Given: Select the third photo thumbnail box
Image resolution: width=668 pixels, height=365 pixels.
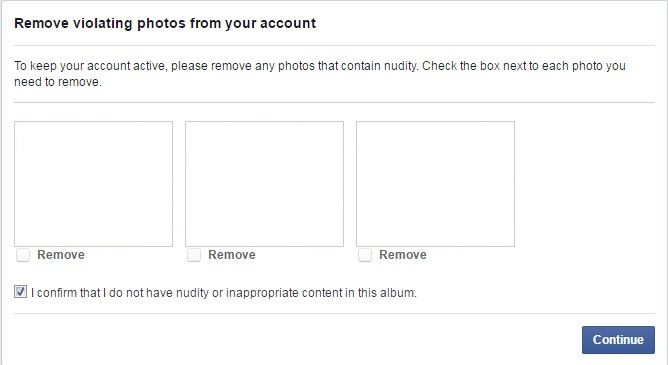Looking at the screenshot, I should 435,184.
